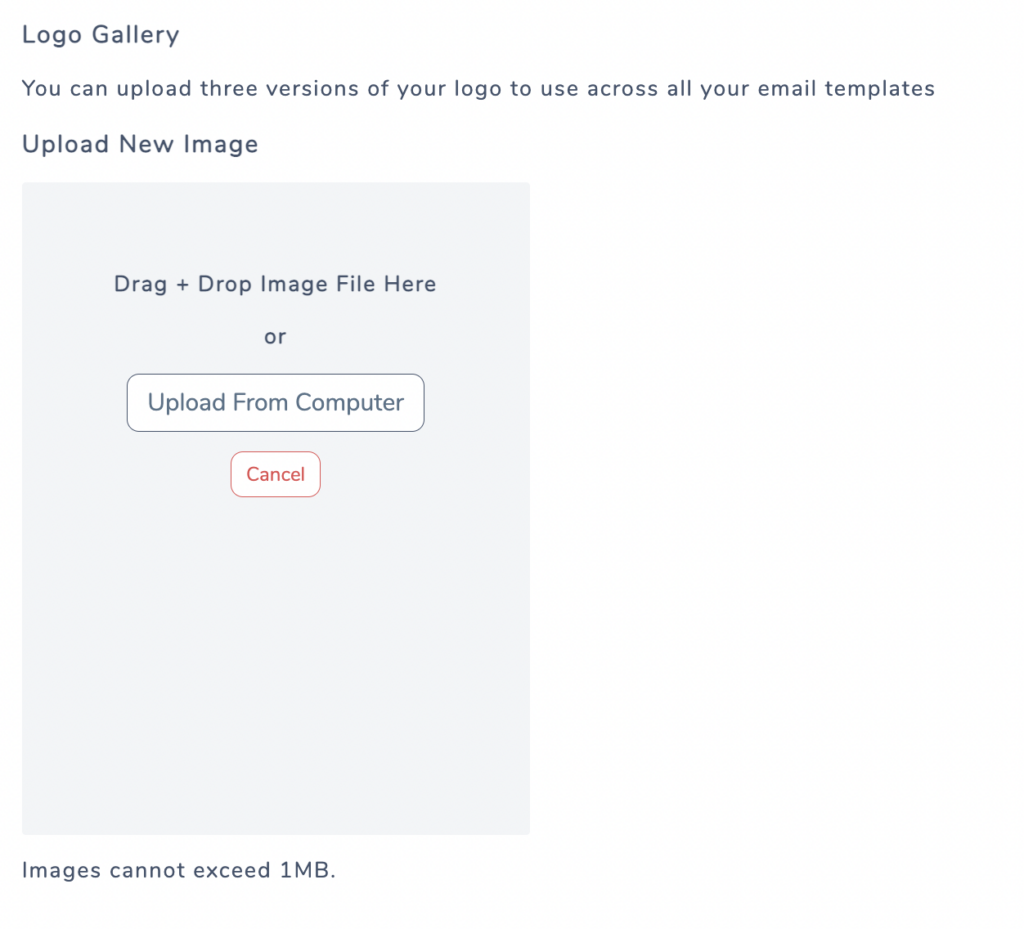Click the Upload From Computer button
Image resolution: width=1024 pixels, height=929 pixels.
click(275, 403)
